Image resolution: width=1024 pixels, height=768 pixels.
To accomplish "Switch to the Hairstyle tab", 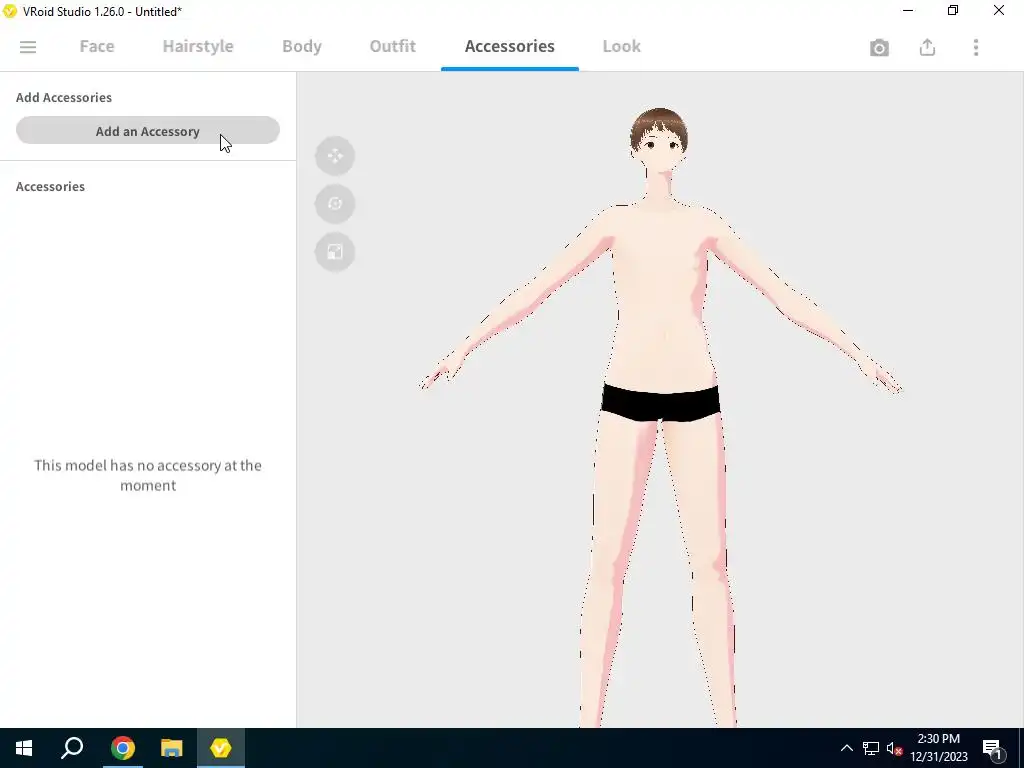I will (198, 46).
